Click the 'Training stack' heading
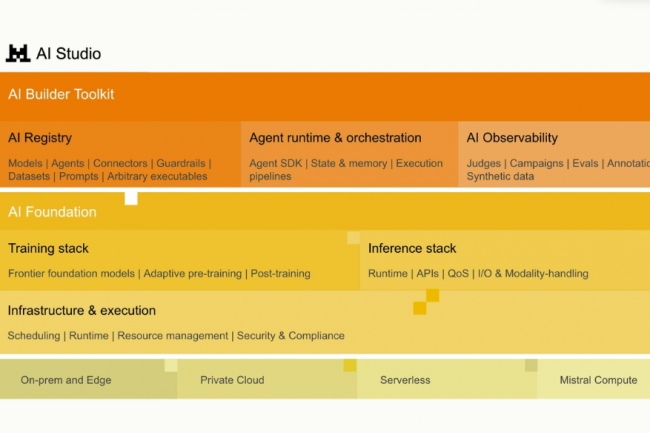Viewport: 650px width, 433px height. pos(48,248)
